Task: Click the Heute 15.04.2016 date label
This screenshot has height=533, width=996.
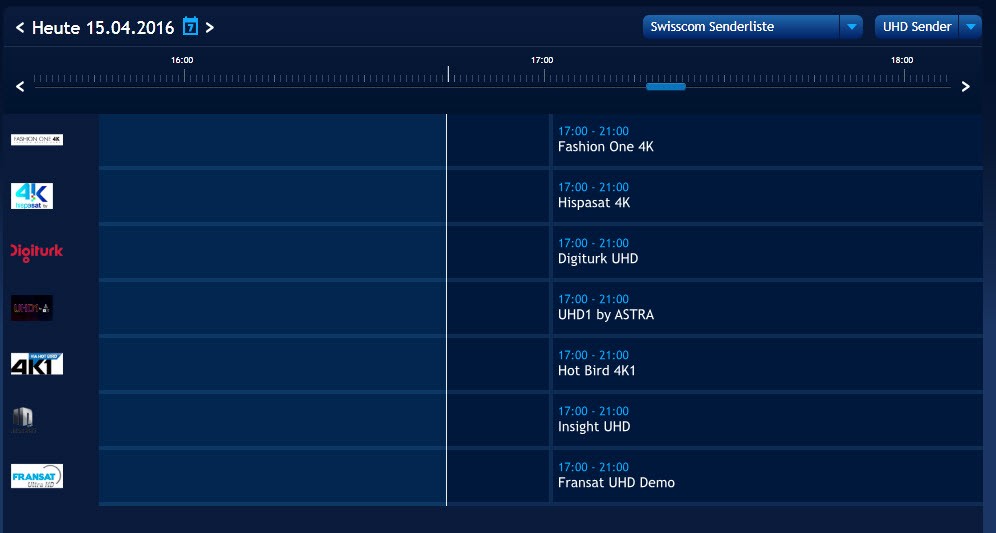Action: click(103, 28)
